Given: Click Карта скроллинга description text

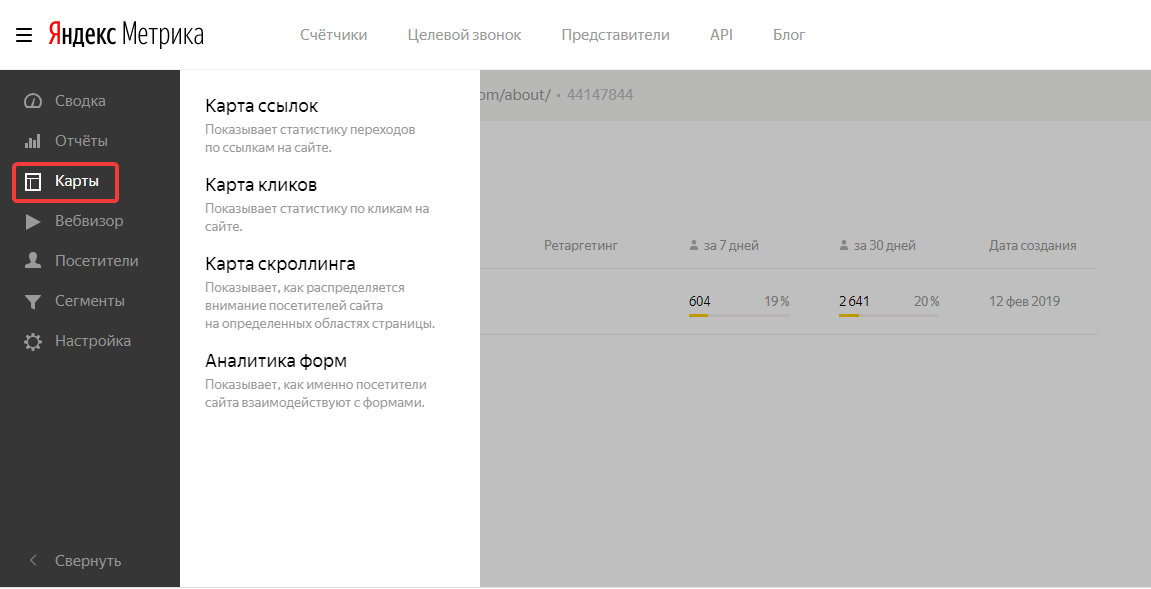Looking at the screenshot, I should 319,306.
